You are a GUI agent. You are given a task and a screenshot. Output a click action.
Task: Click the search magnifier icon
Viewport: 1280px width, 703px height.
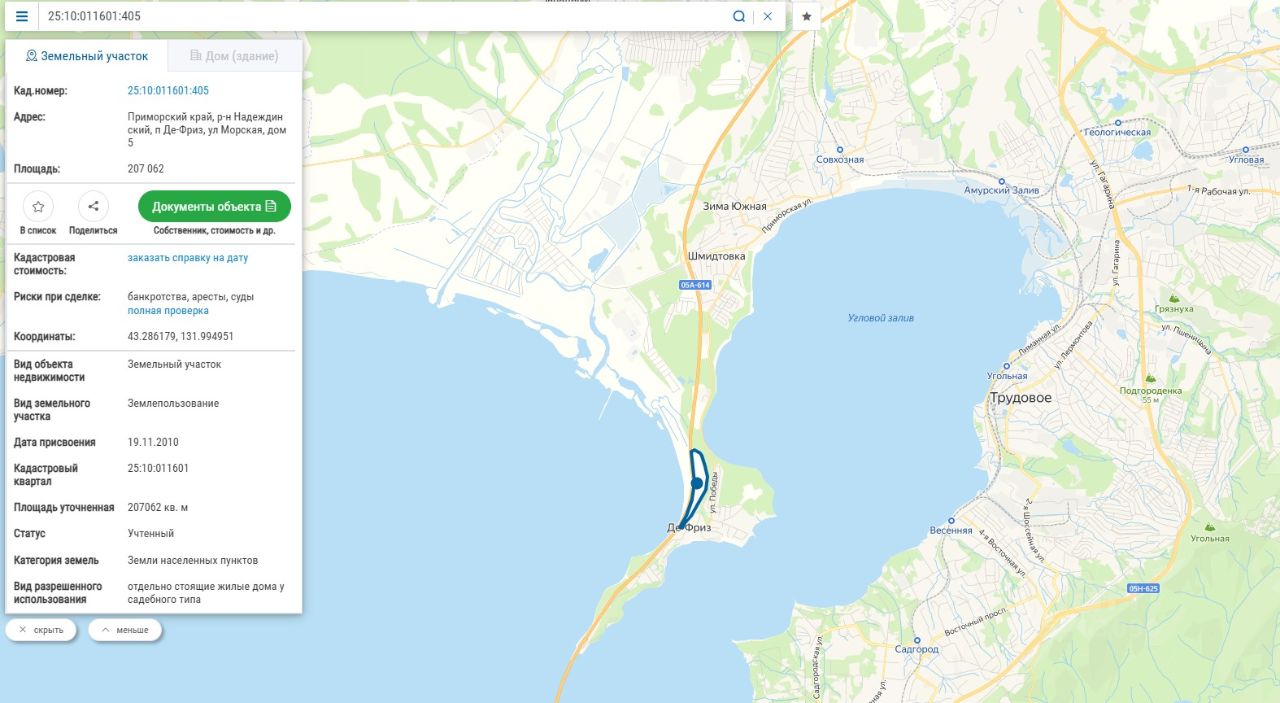point(739,16)
